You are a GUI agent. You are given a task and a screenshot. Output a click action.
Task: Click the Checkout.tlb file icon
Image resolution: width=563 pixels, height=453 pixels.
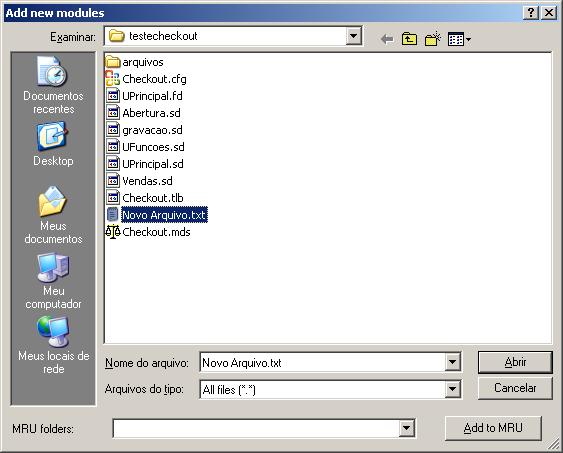(x=113, y=198)
